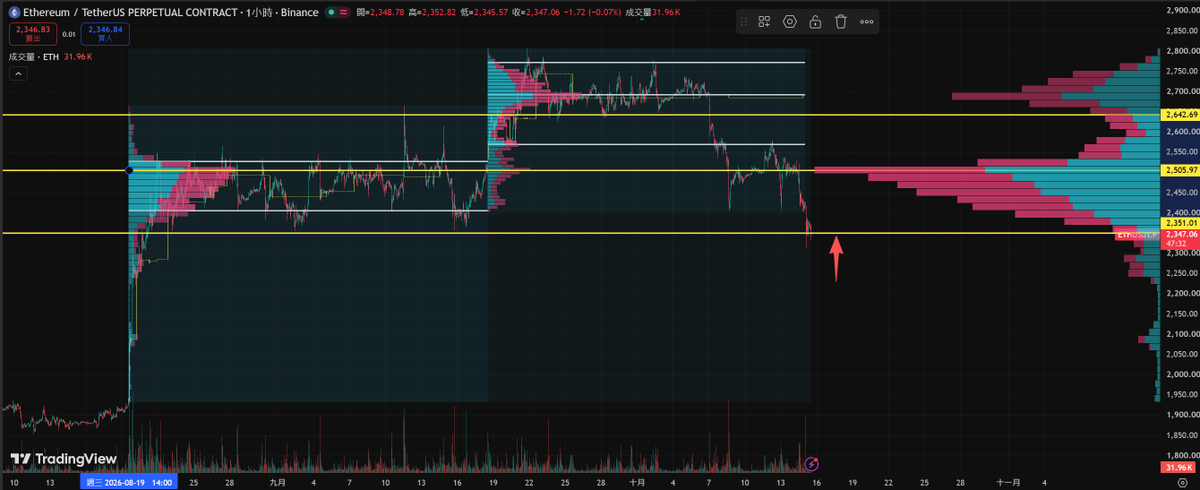This screenshot has height=490, width=1200.
Task: Click the yellow 2,351.01 price label
Action: tap(1180, 222)
